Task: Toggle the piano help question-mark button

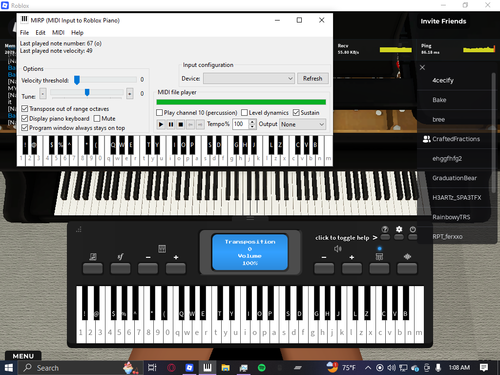Action: coord(385,237)
